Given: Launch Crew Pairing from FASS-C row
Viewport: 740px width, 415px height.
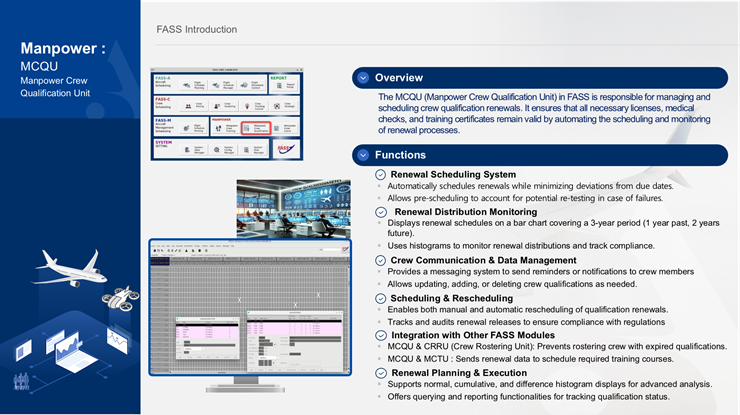Looking at the screenshot, I should point(194,106).
